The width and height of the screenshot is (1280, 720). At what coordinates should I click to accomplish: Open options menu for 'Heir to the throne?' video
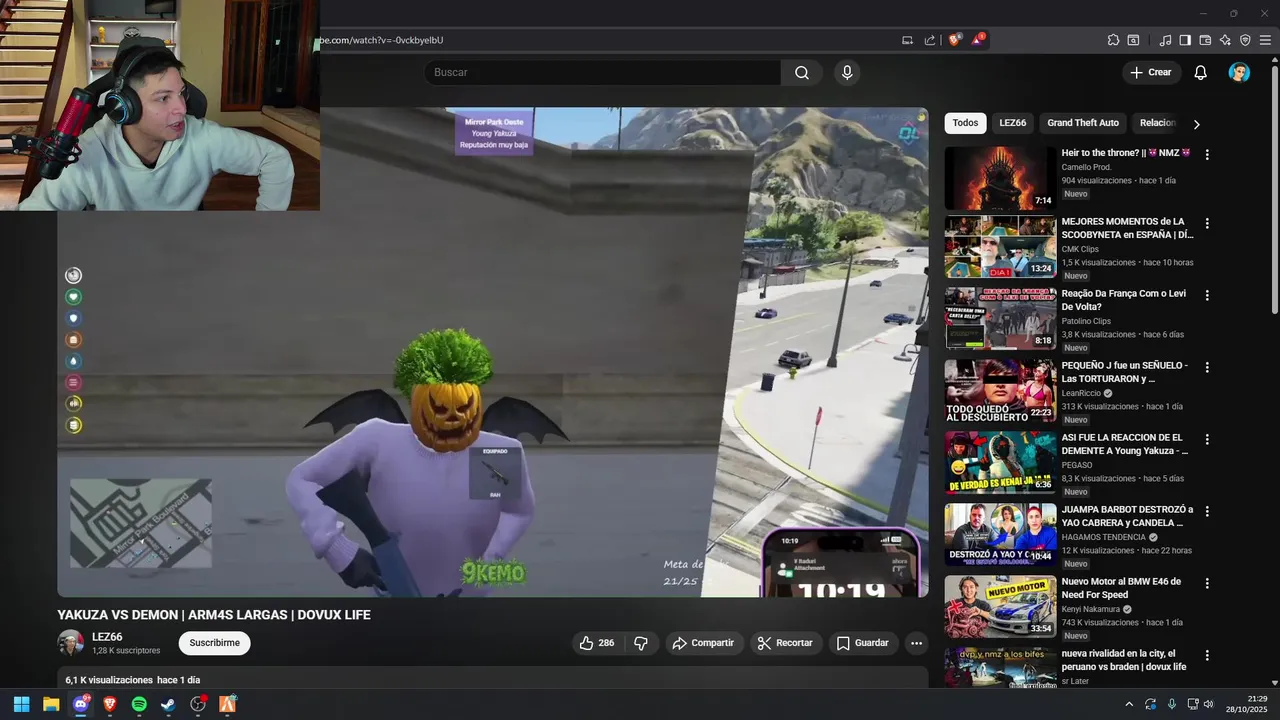(x=1207, y=155)
